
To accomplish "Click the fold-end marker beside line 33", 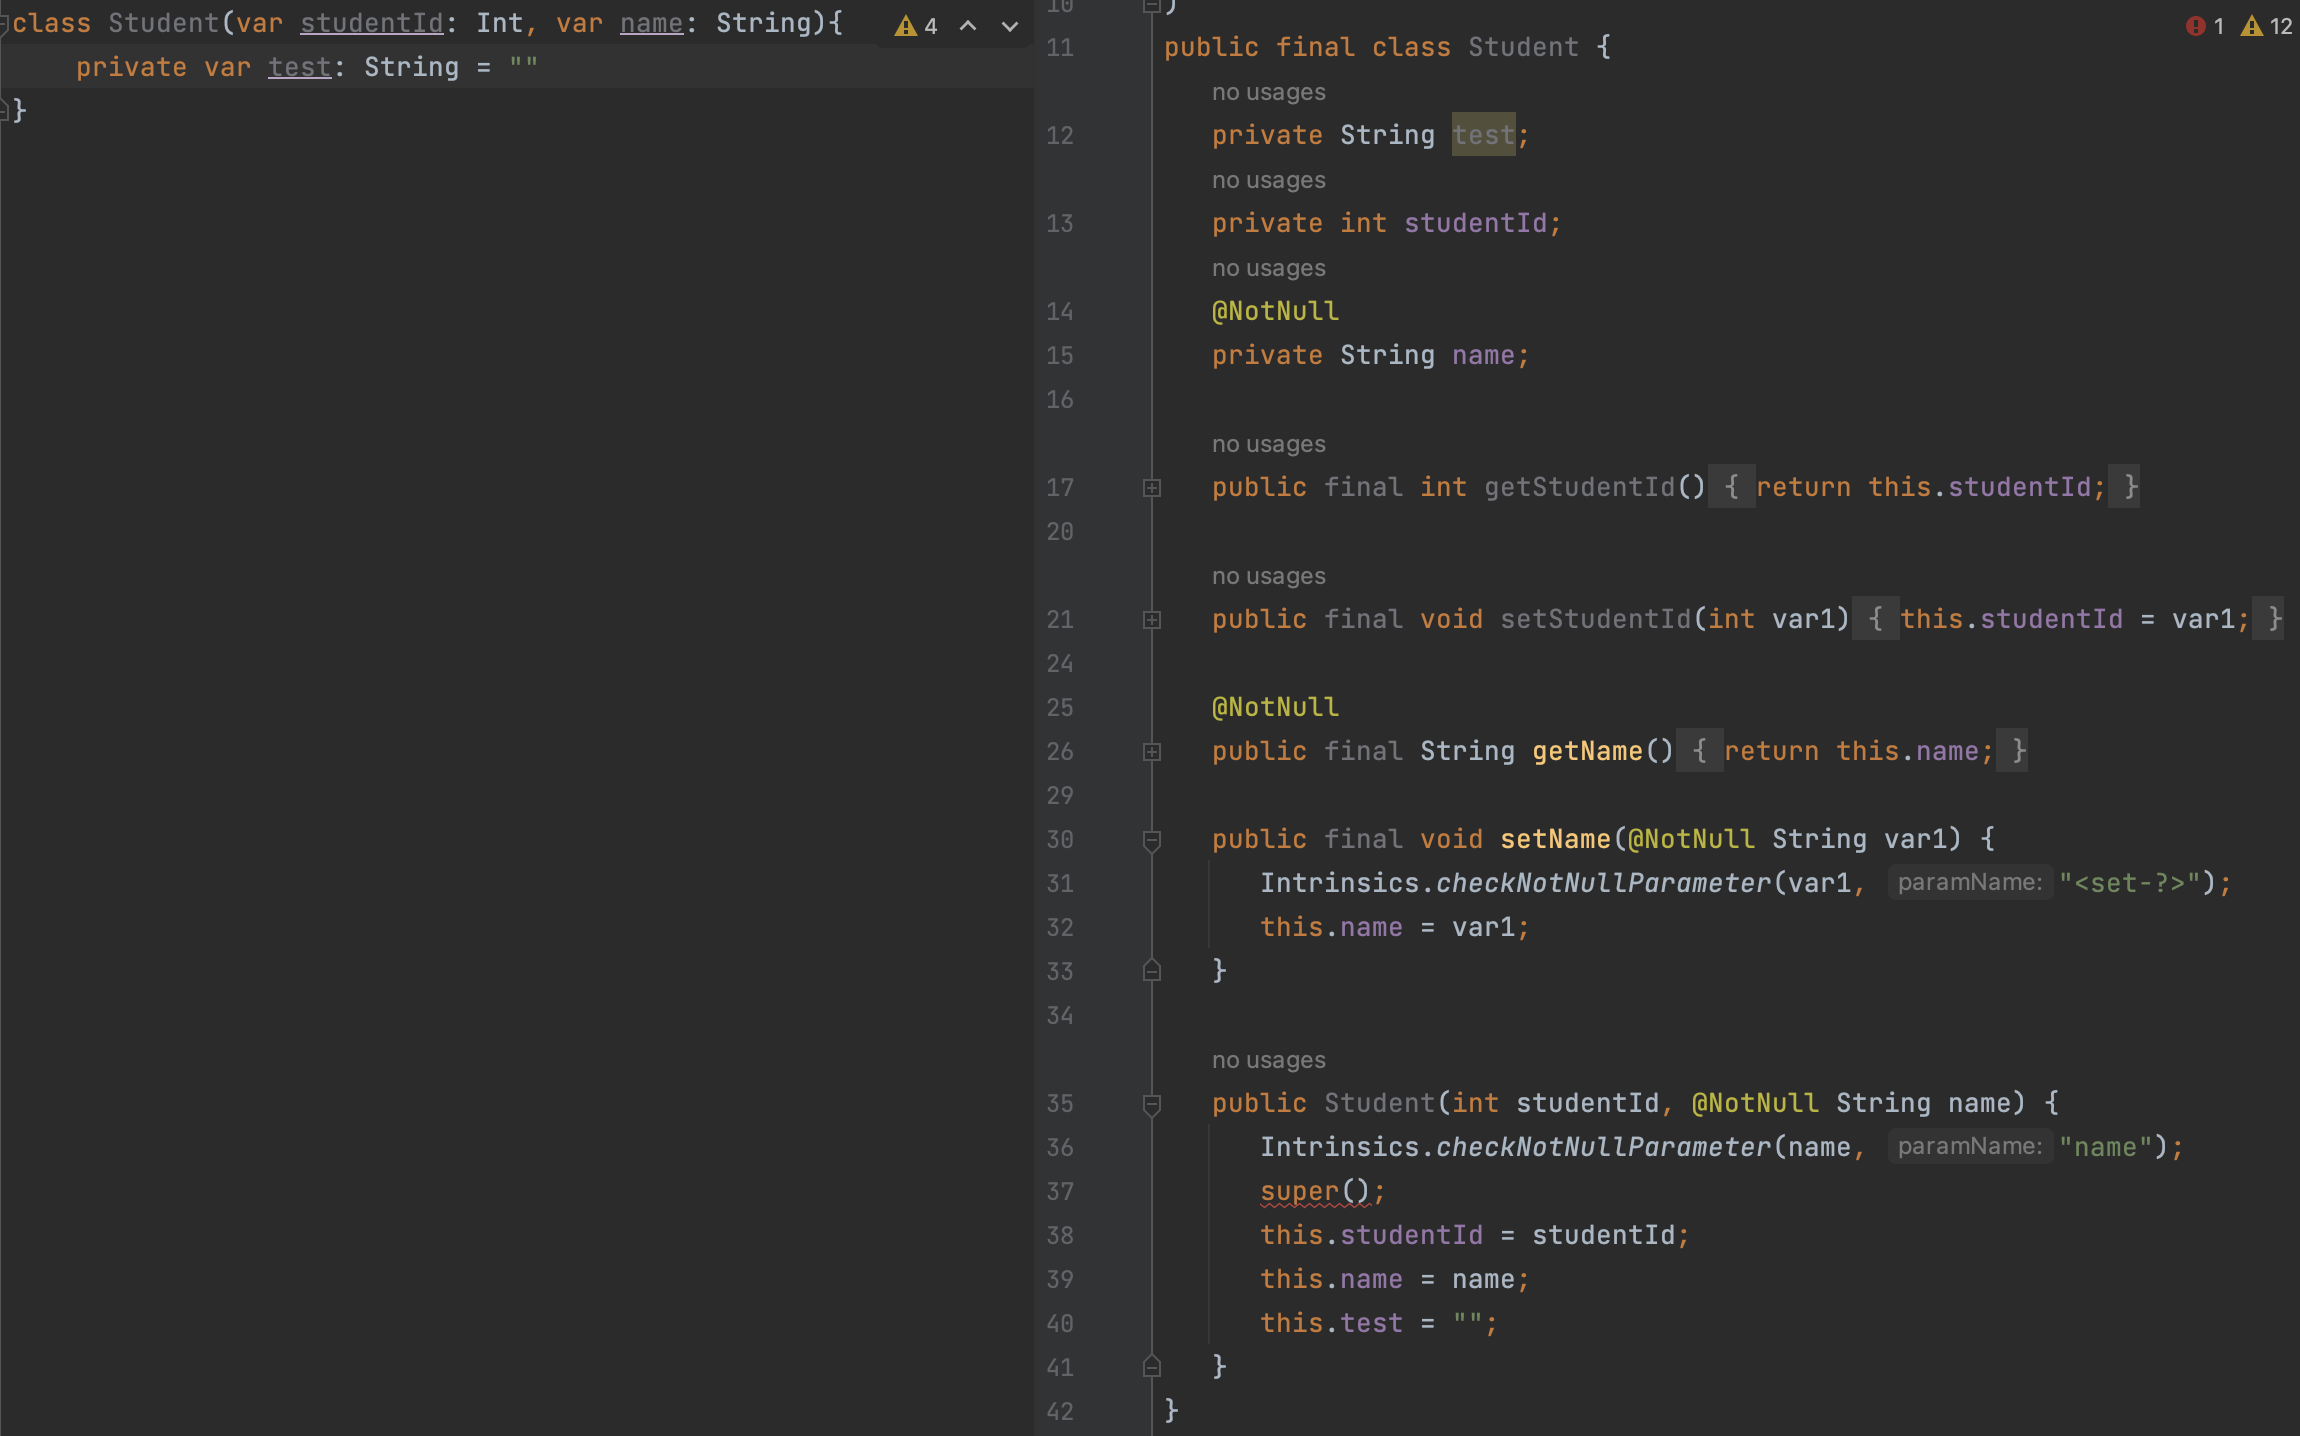I will 1151,970.
